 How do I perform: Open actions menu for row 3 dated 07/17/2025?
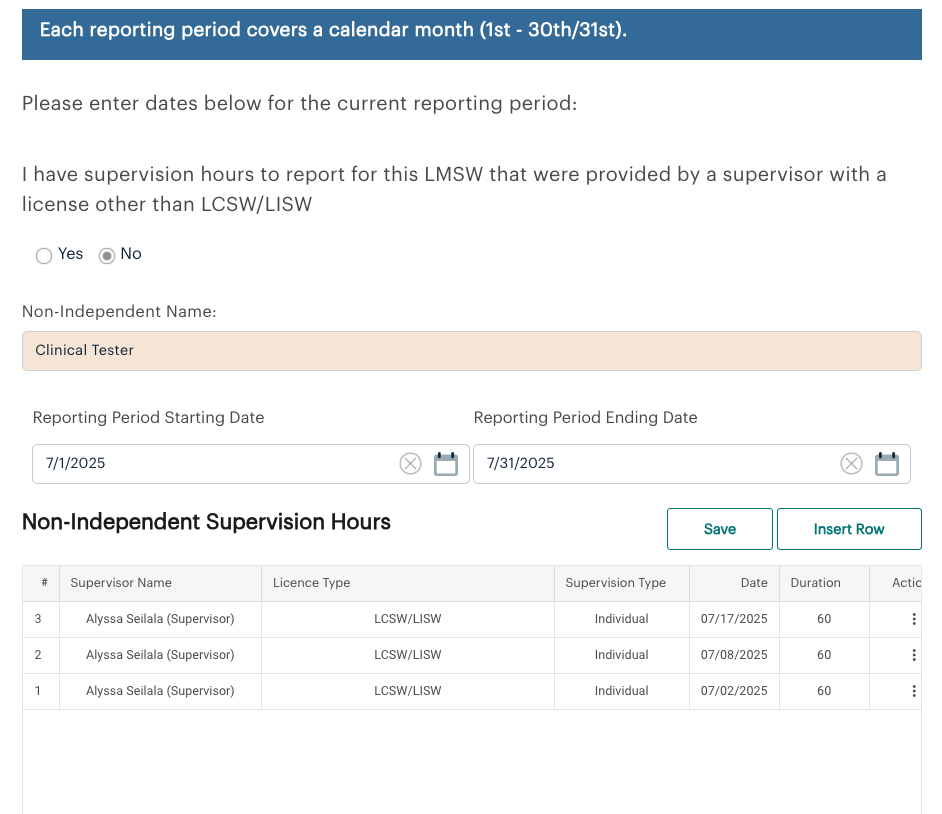tap(914, 619)
